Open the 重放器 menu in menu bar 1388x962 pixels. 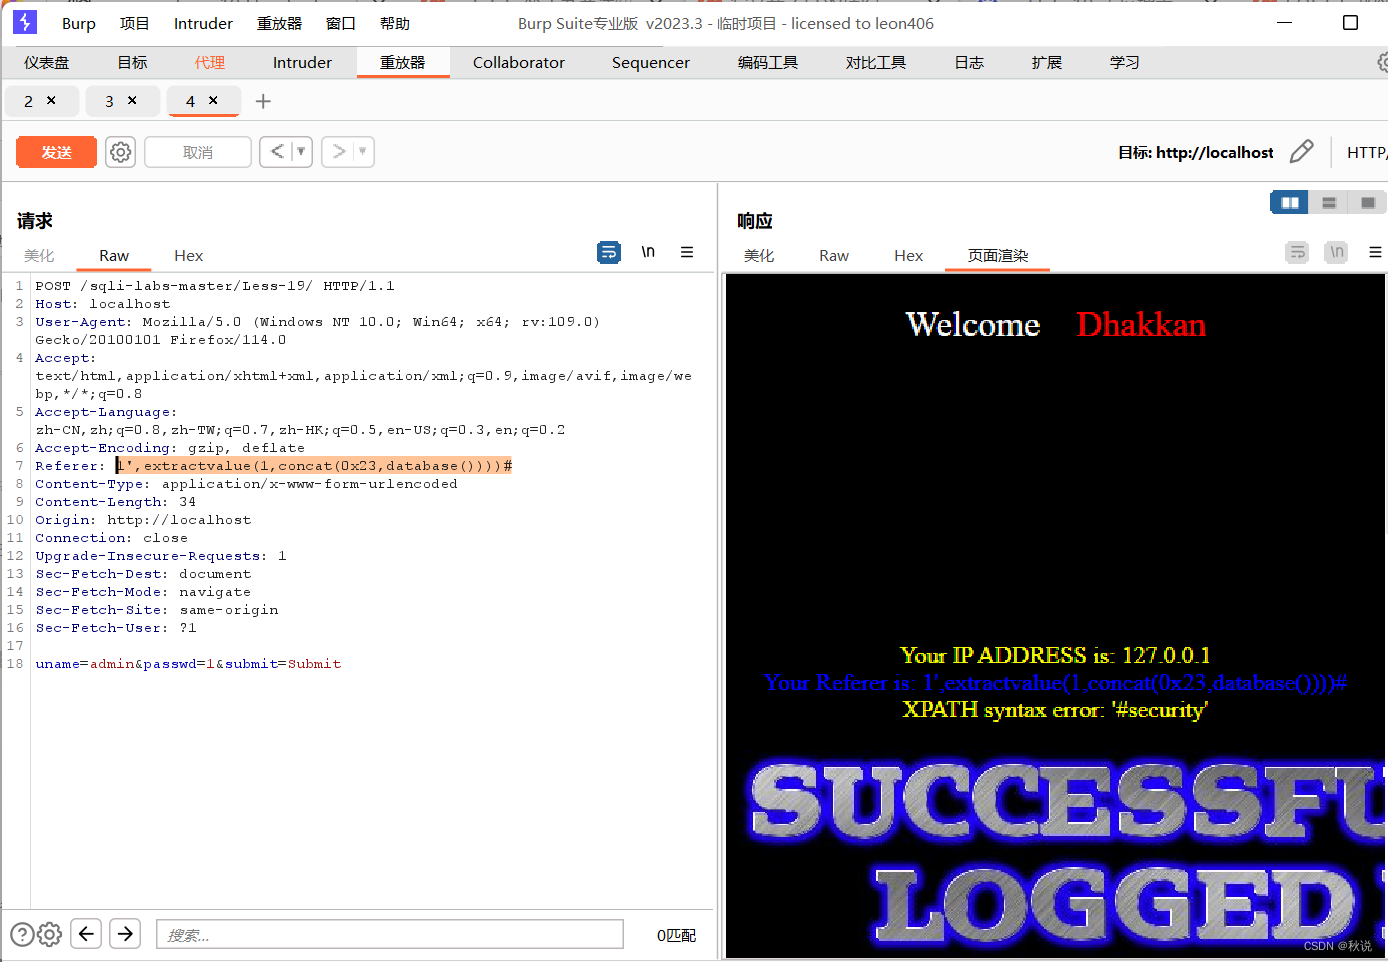click(279, 23)
